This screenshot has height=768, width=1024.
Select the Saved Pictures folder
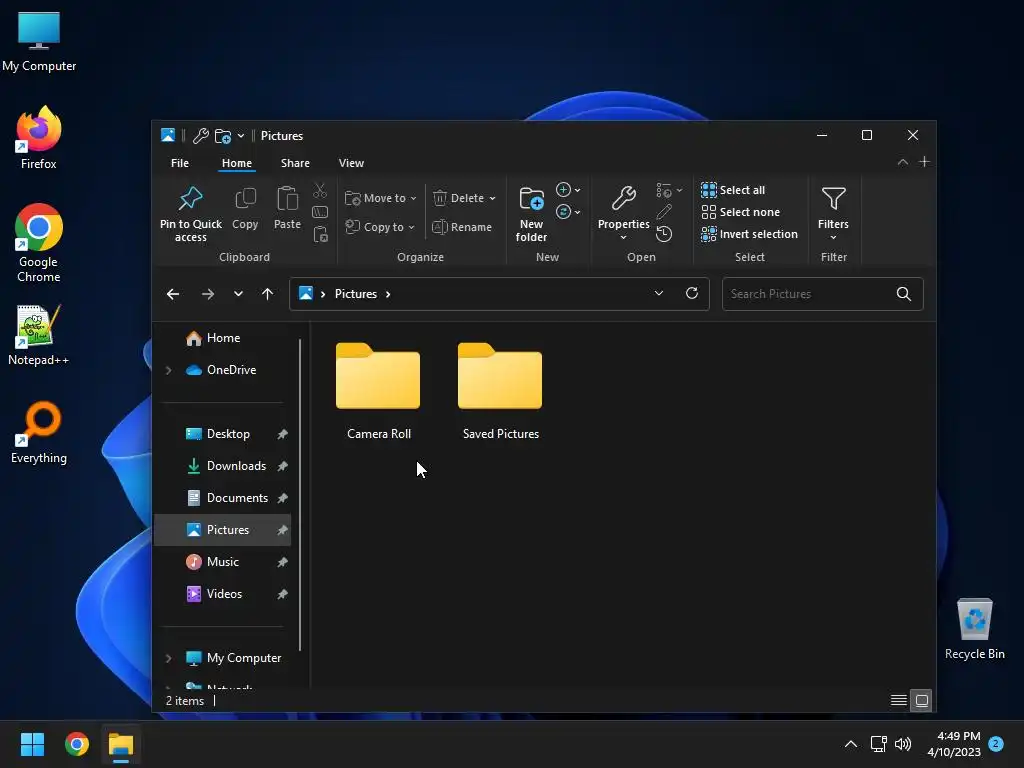pyautogui.click(x=500, y=391)
